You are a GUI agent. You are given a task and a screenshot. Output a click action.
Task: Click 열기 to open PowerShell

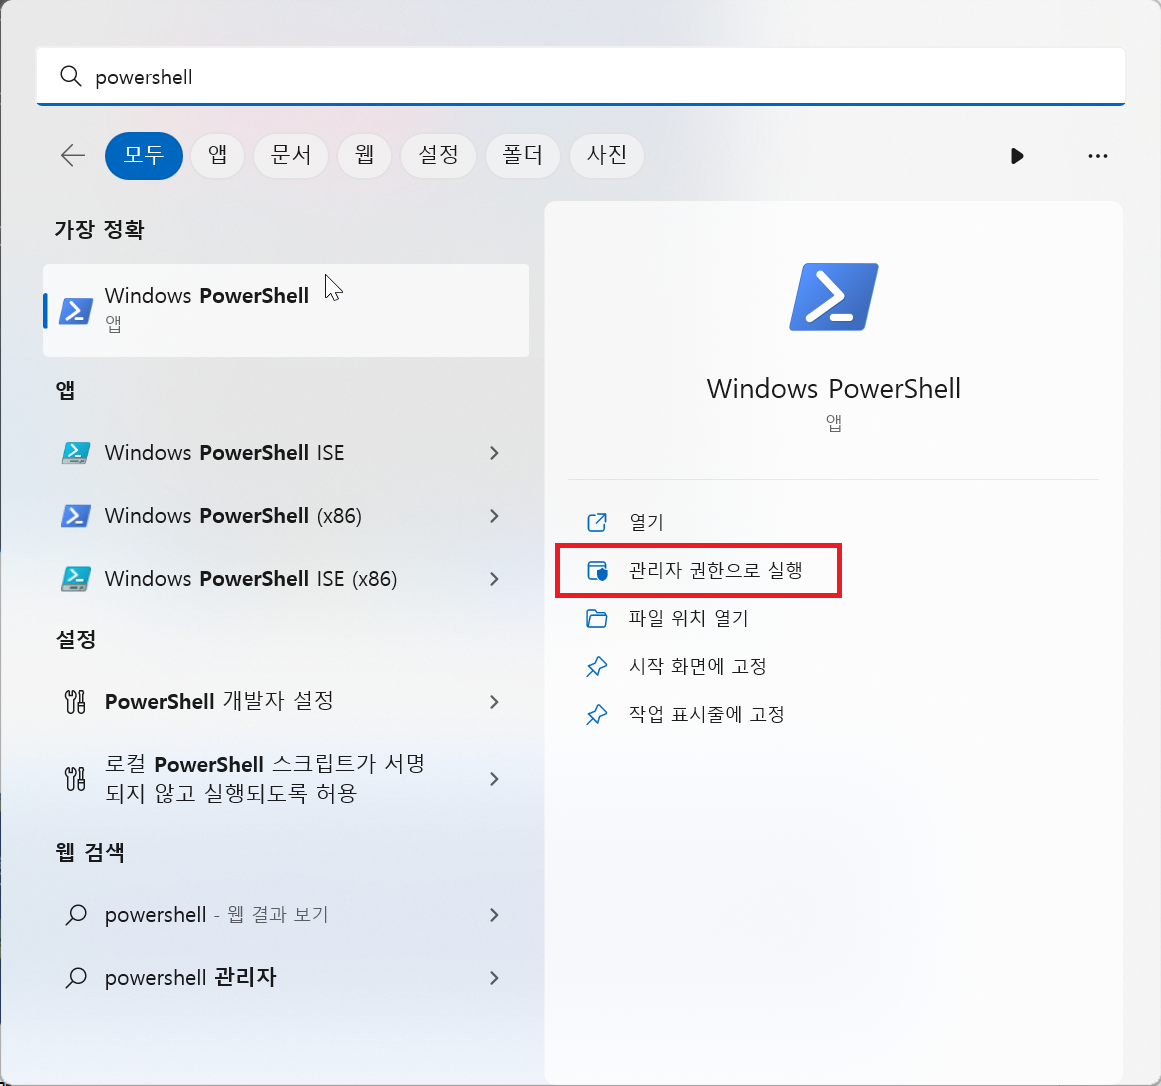(x=646, y=523)
